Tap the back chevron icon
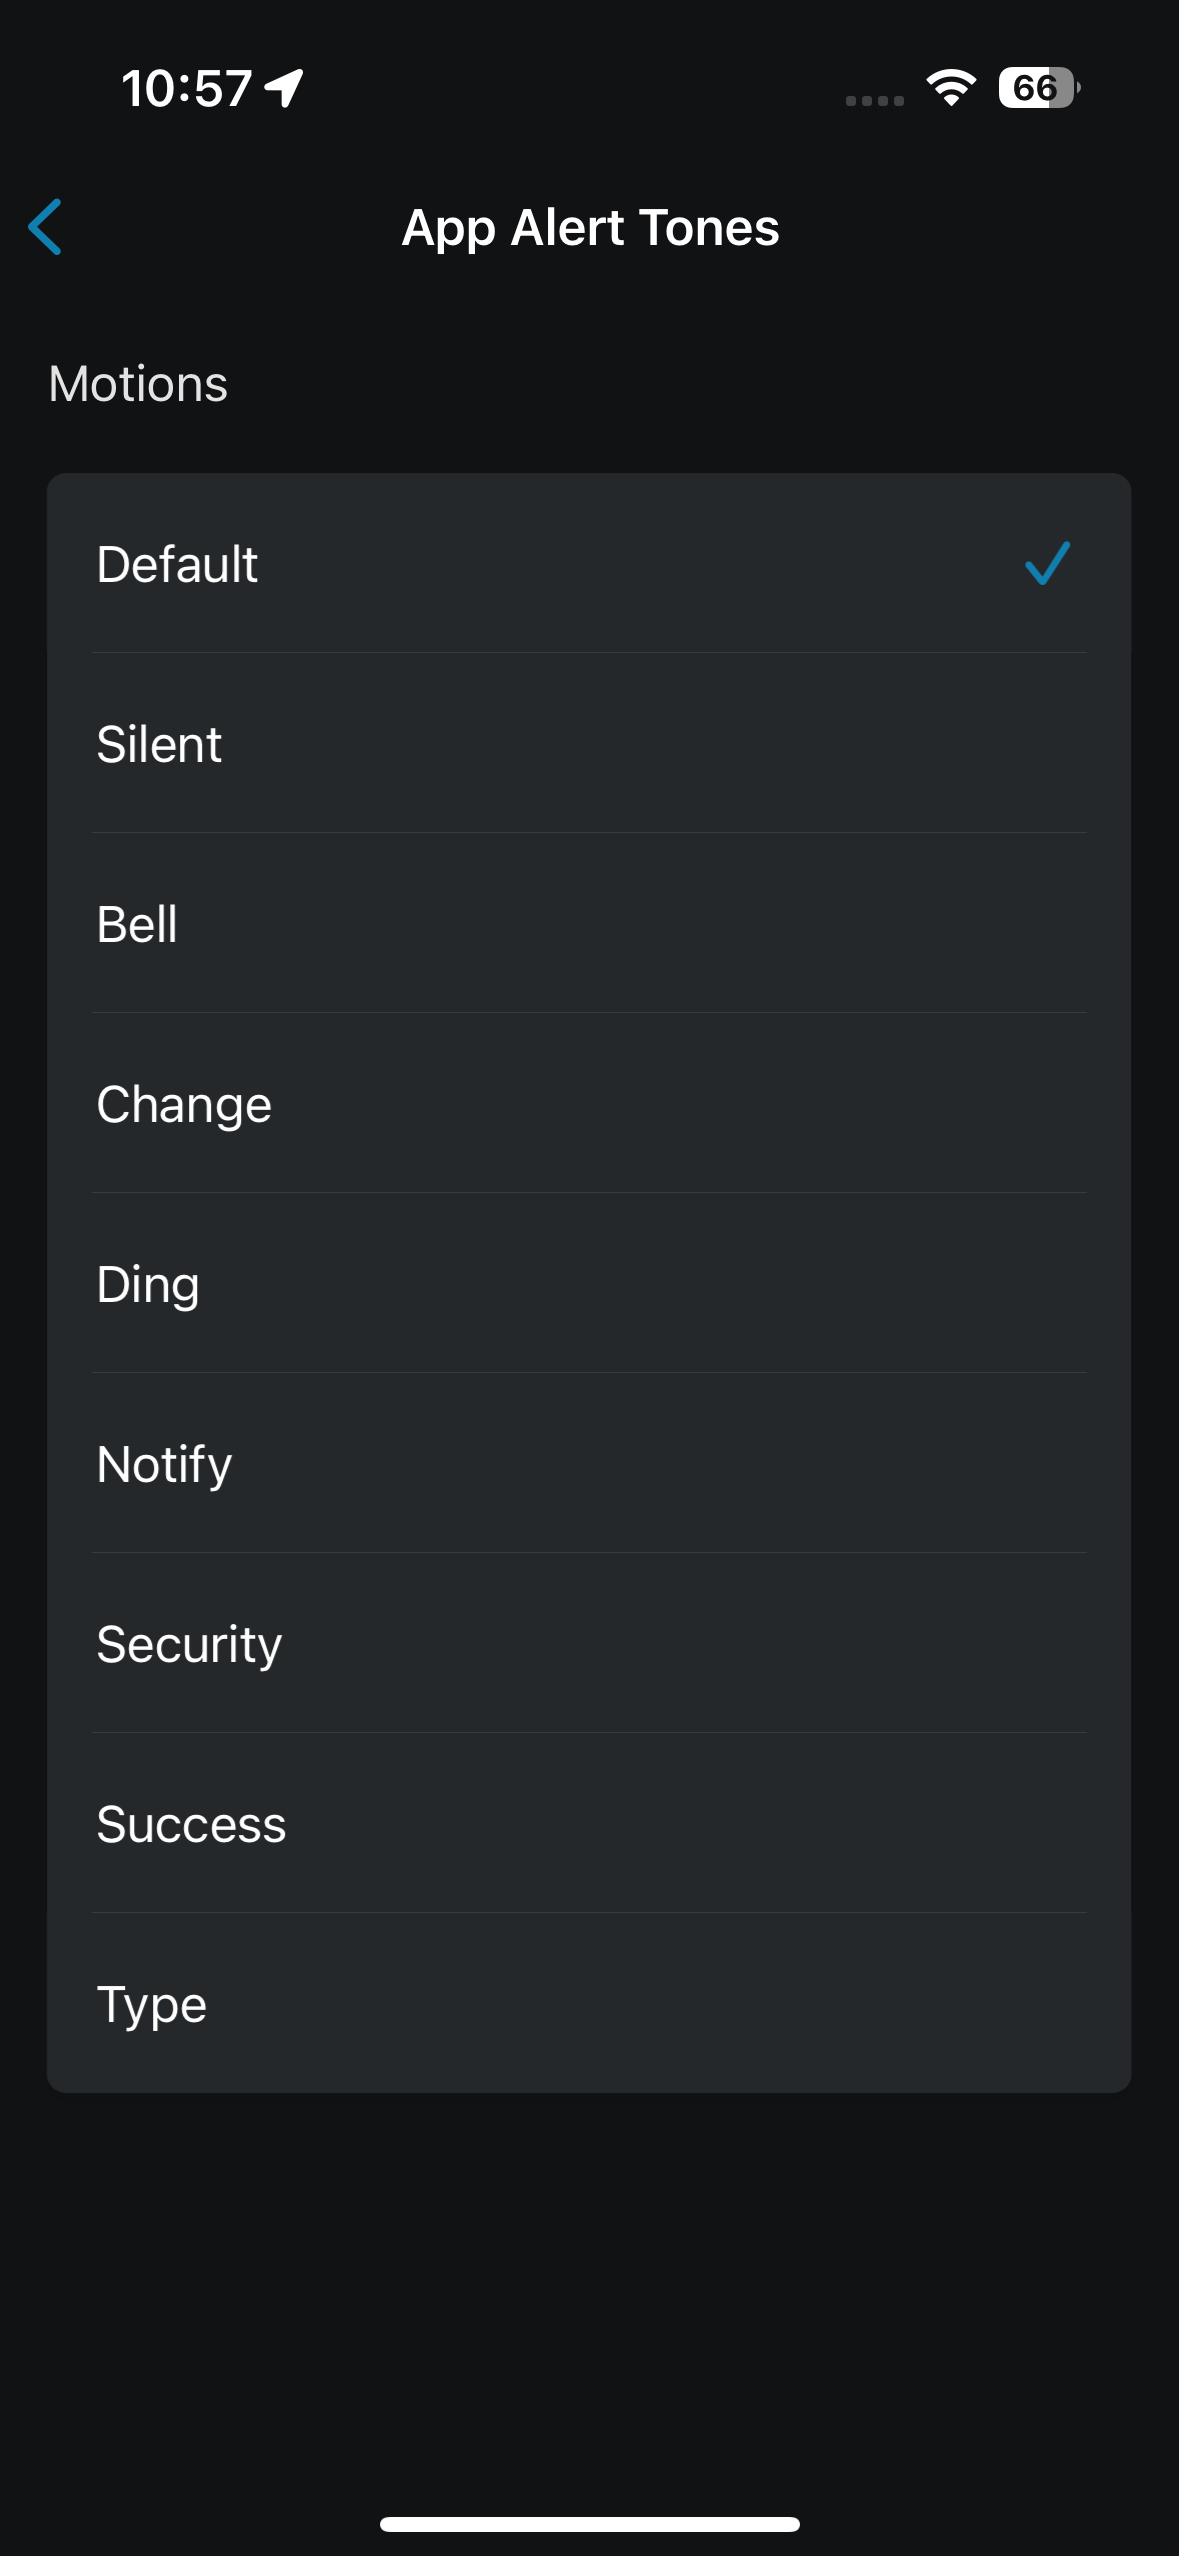Image resolution: width=1179 pixels, height=2556 pixels. (x=45, y=227)
